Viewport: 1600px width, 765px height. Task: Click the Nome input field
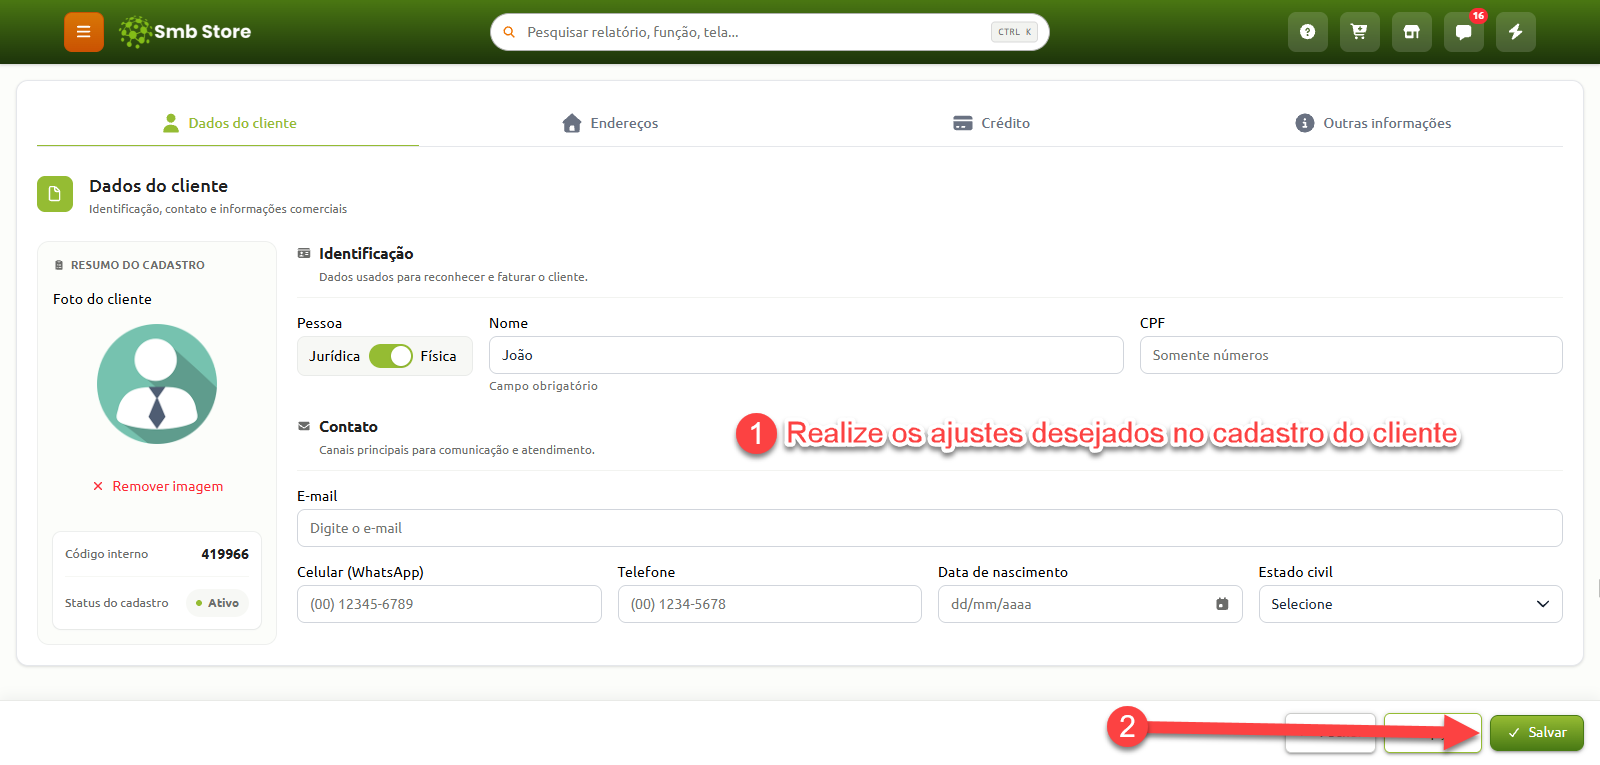coord(806,355)
